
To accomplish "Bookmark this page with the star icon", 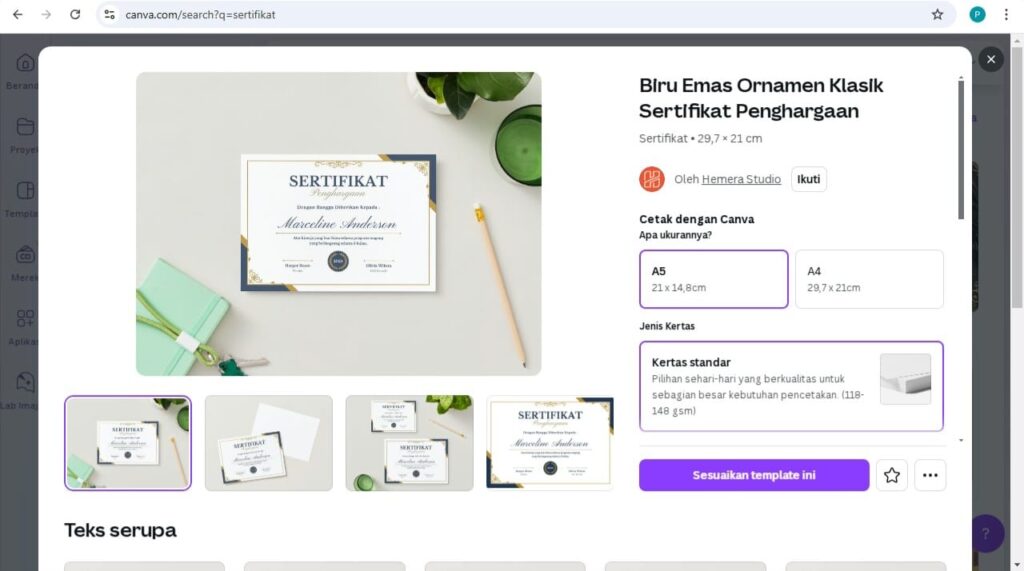I will point(937,14).
